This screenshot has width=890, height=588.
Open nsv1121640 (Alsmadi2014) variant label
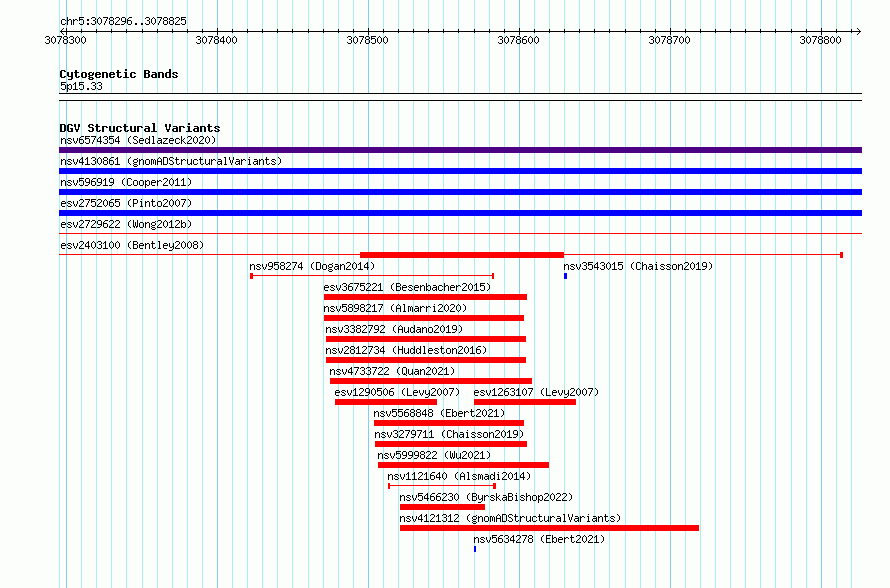[459, 476]
